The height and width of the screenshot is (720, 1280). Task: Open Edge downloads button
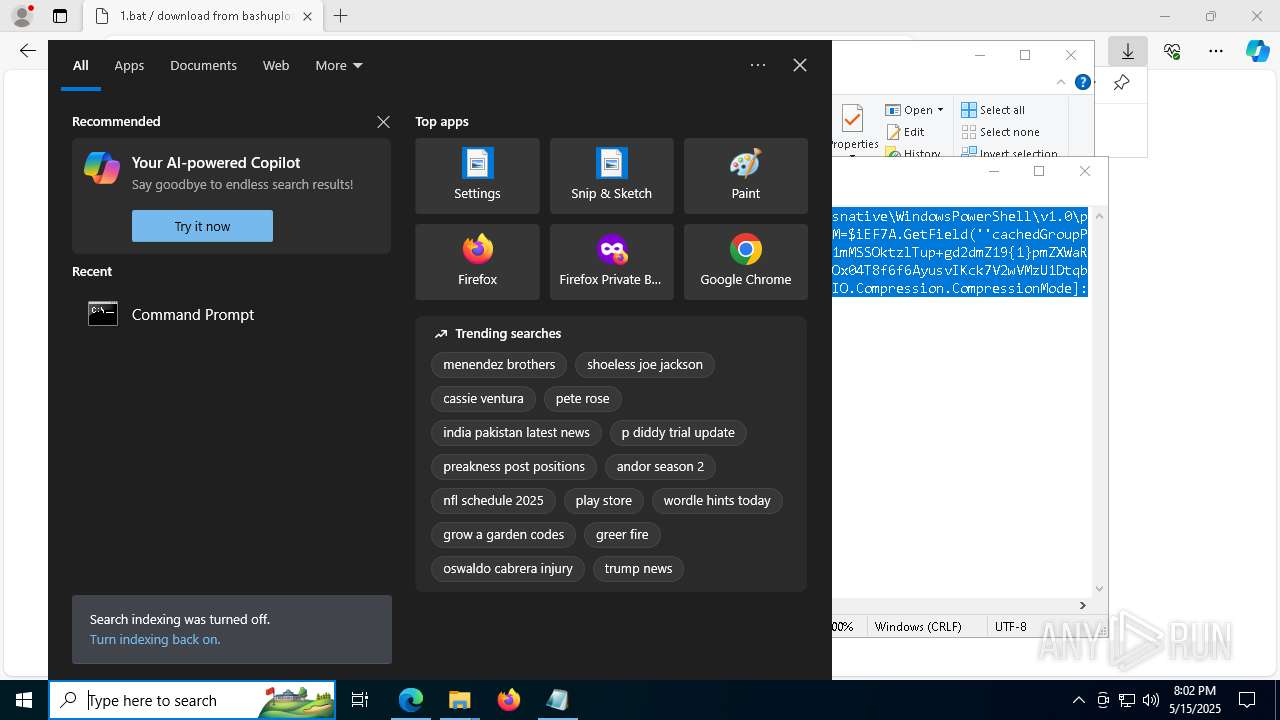(x=1128, y=51)
